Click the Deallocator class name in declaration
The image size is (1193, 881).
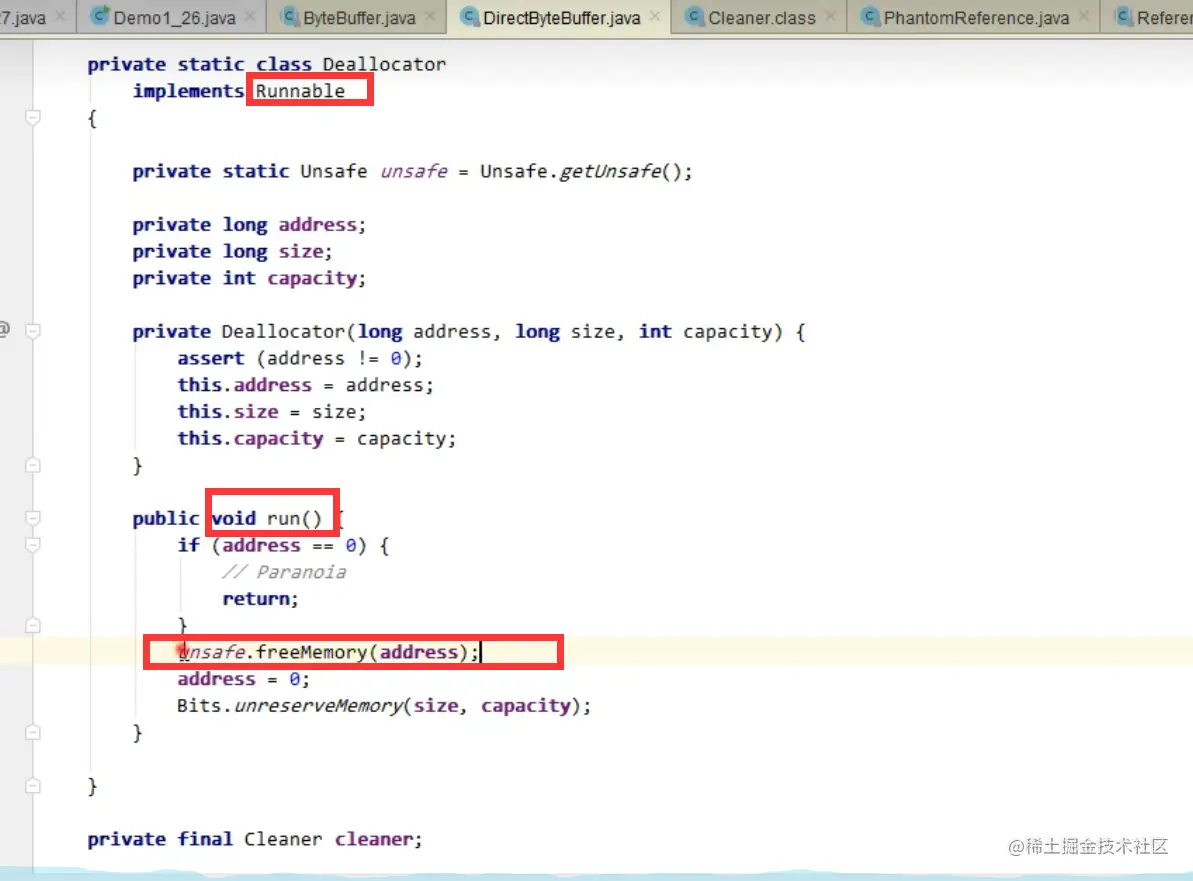tap(384, 64)
